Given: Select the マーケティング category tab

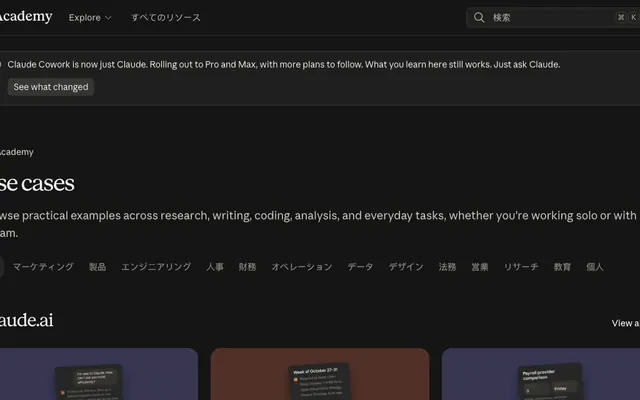Looking at the screenshot, I should [43, 267].
